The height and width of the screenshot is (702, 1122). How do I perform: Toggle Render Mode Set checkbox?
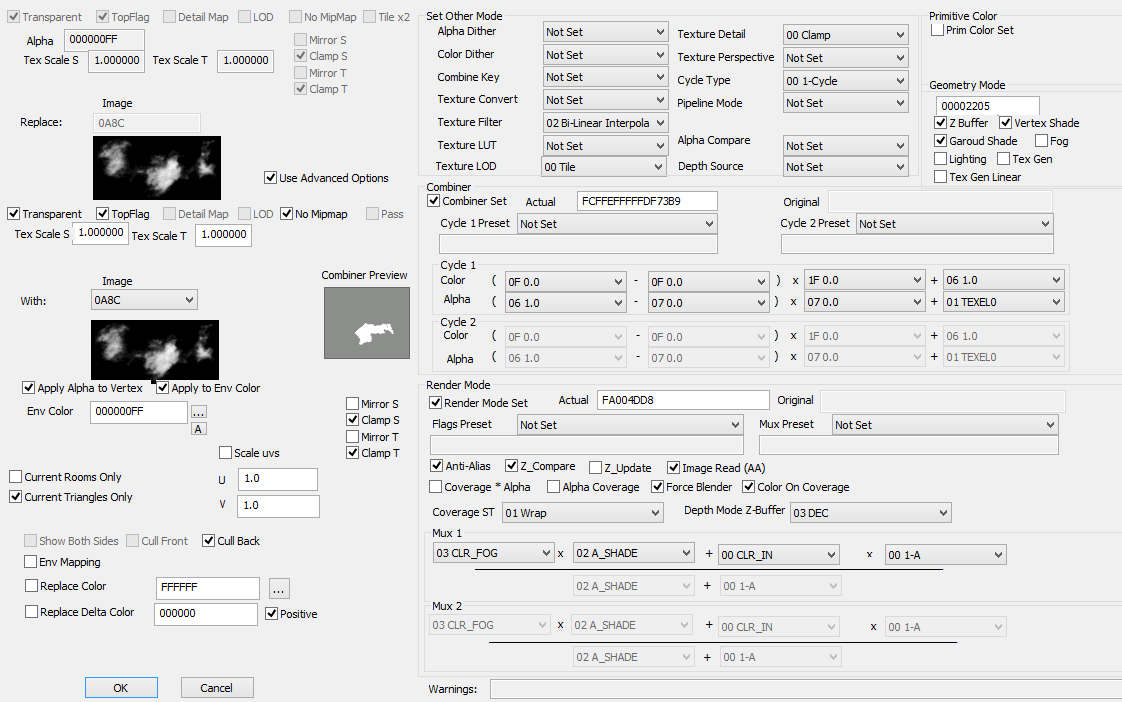[435, 403]
